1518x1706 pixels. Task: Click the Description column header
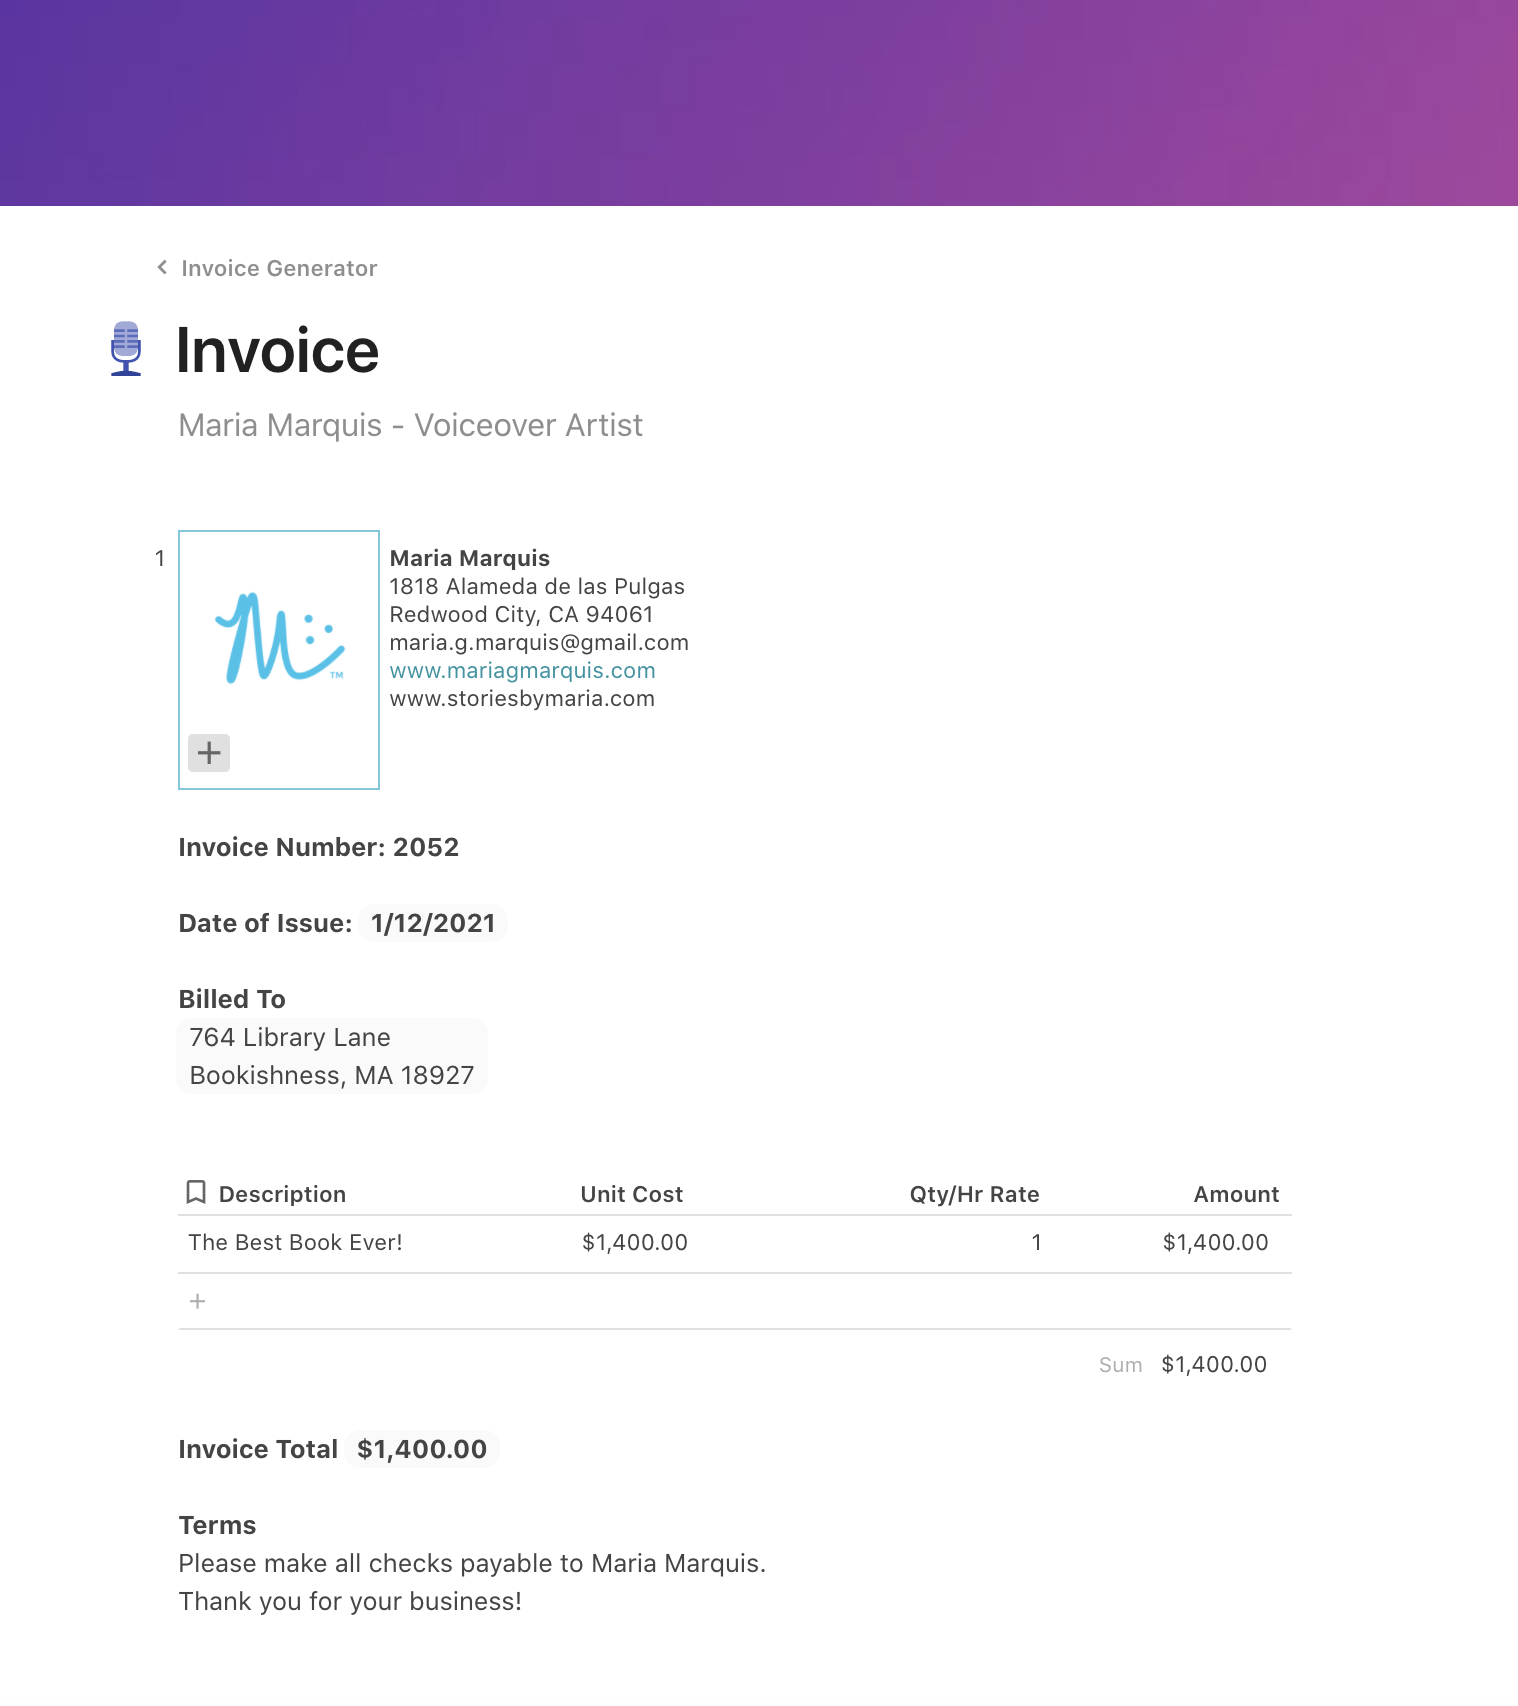pyautogui.click(x=282, y=1194)
